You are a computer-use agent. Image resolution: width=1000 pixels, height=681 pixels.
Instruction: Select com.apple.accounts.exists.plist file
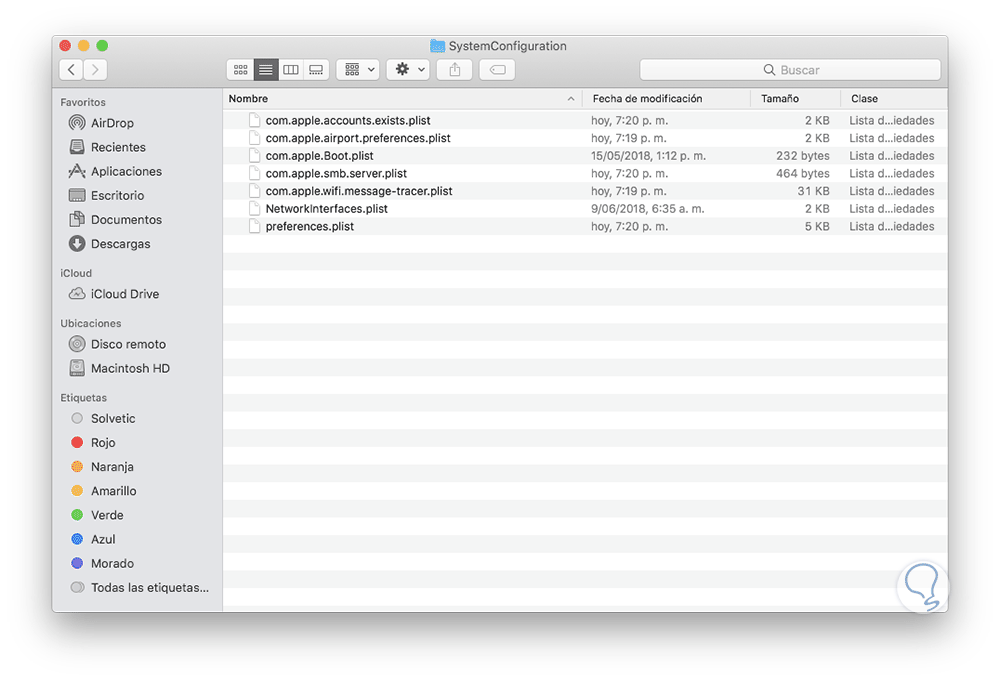point(585,121)
